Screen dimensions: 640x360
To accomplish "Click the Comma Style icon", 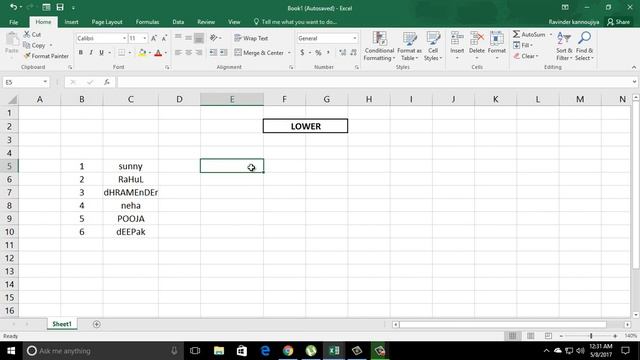I will coord(329,53).
